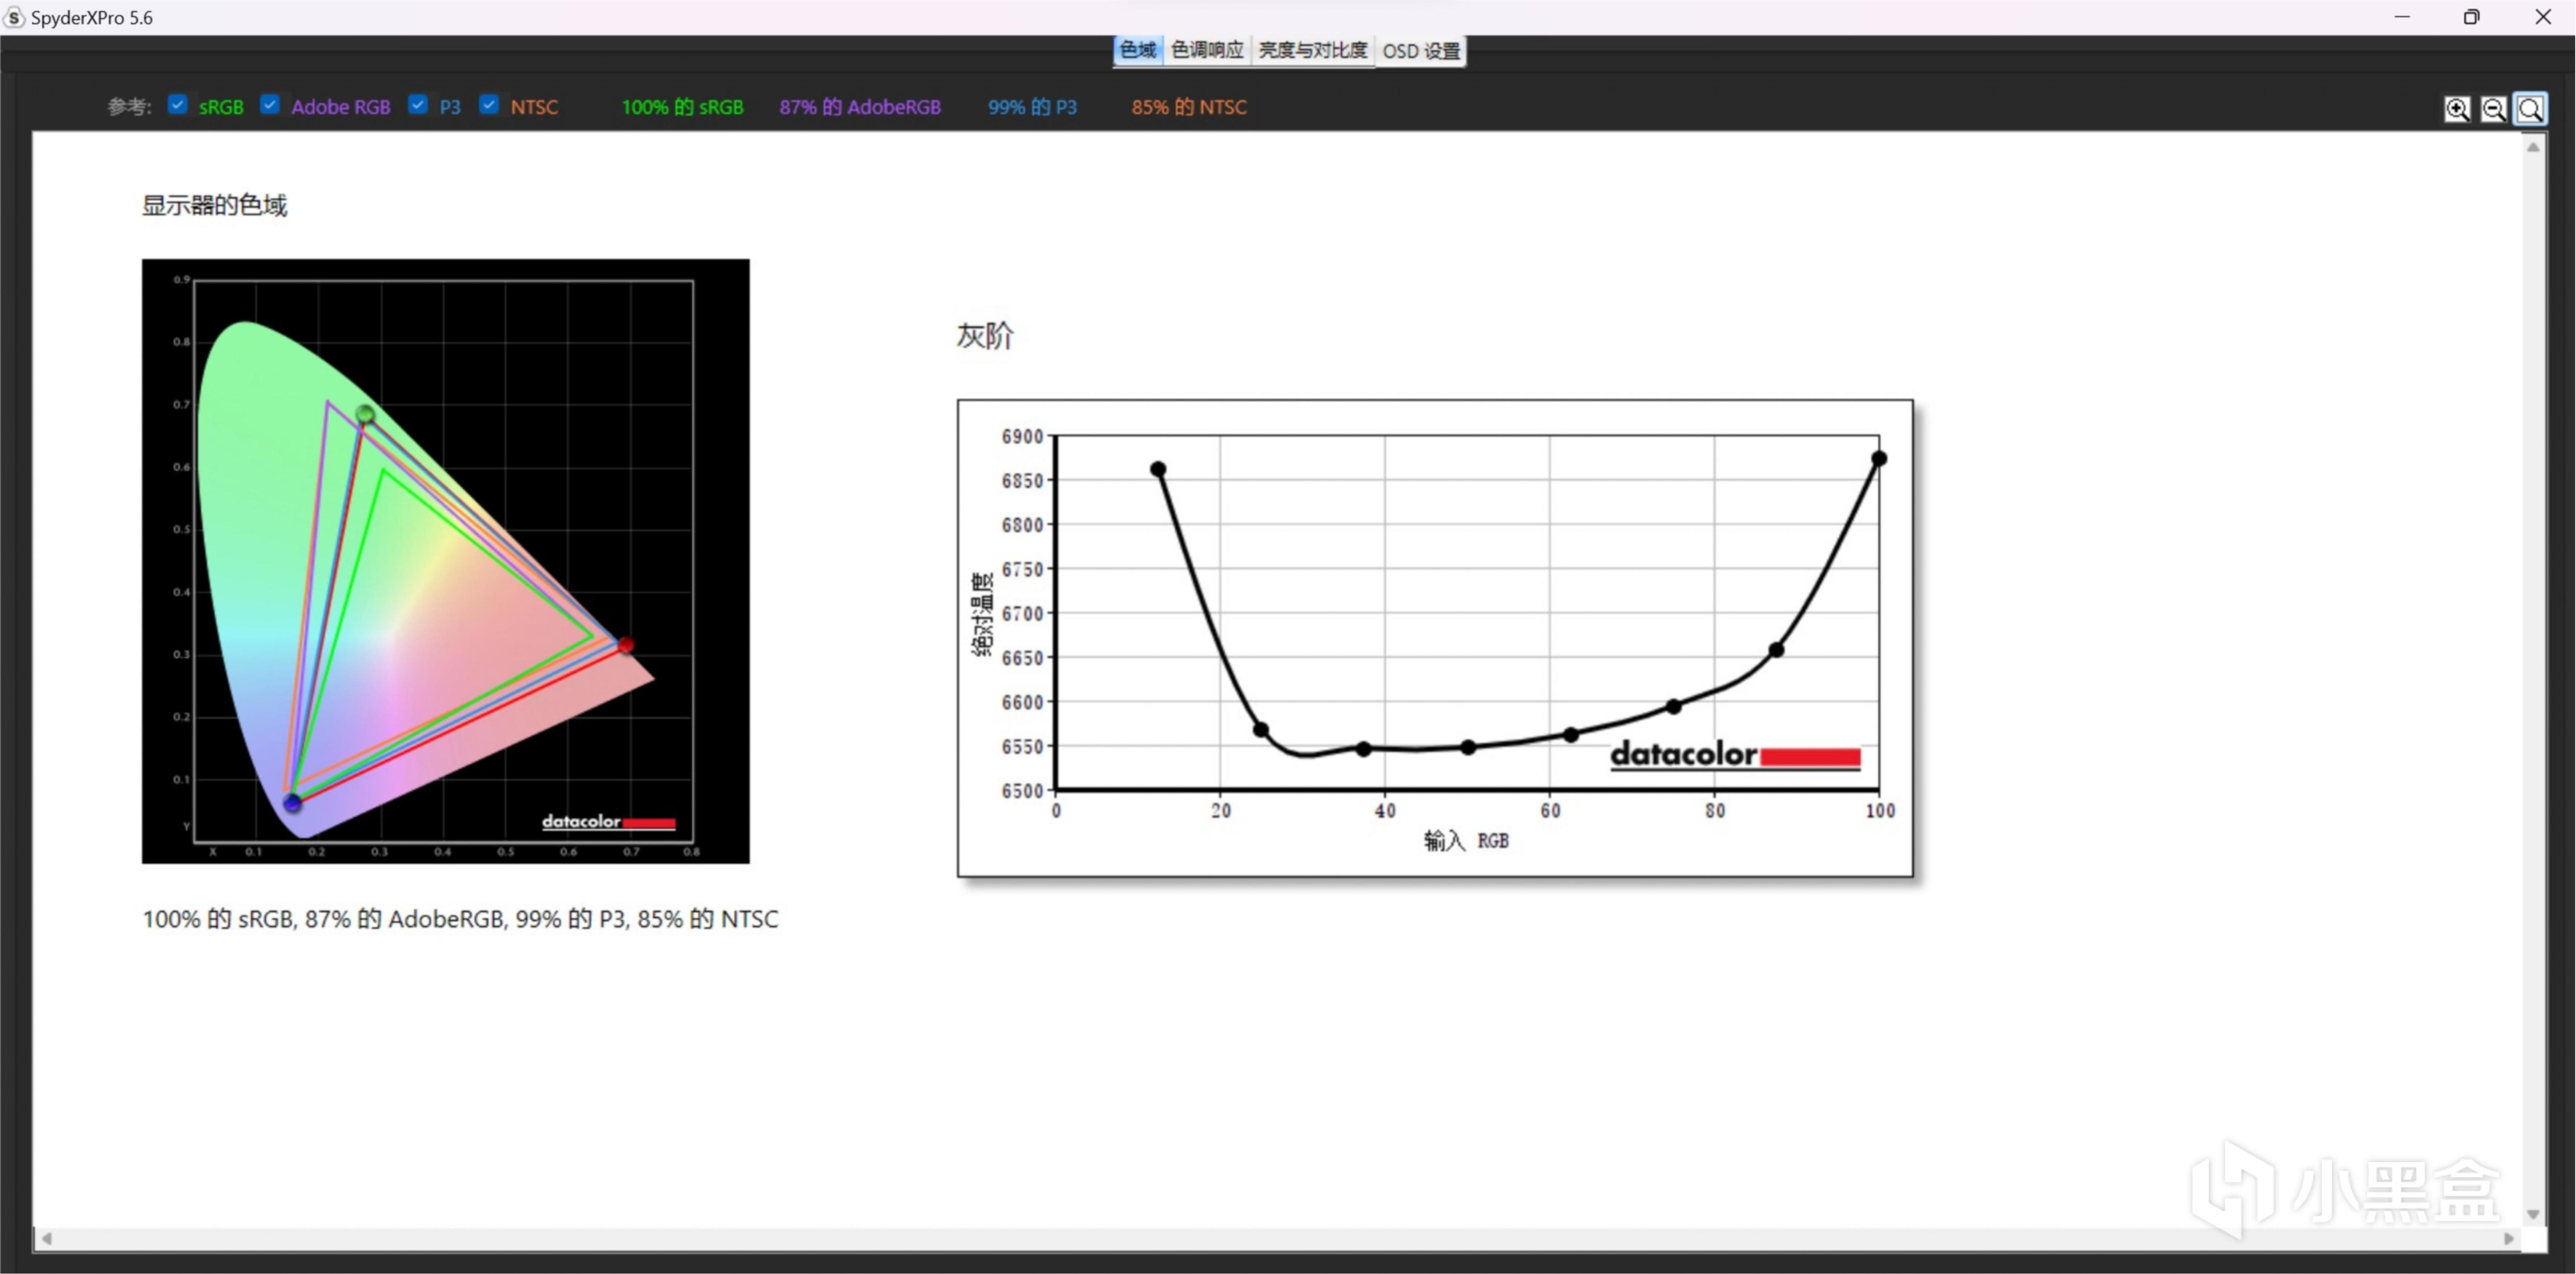
Task: Click the 100% 的 sRGB result label
Action: pyautogui.click(x=682, y=107)
